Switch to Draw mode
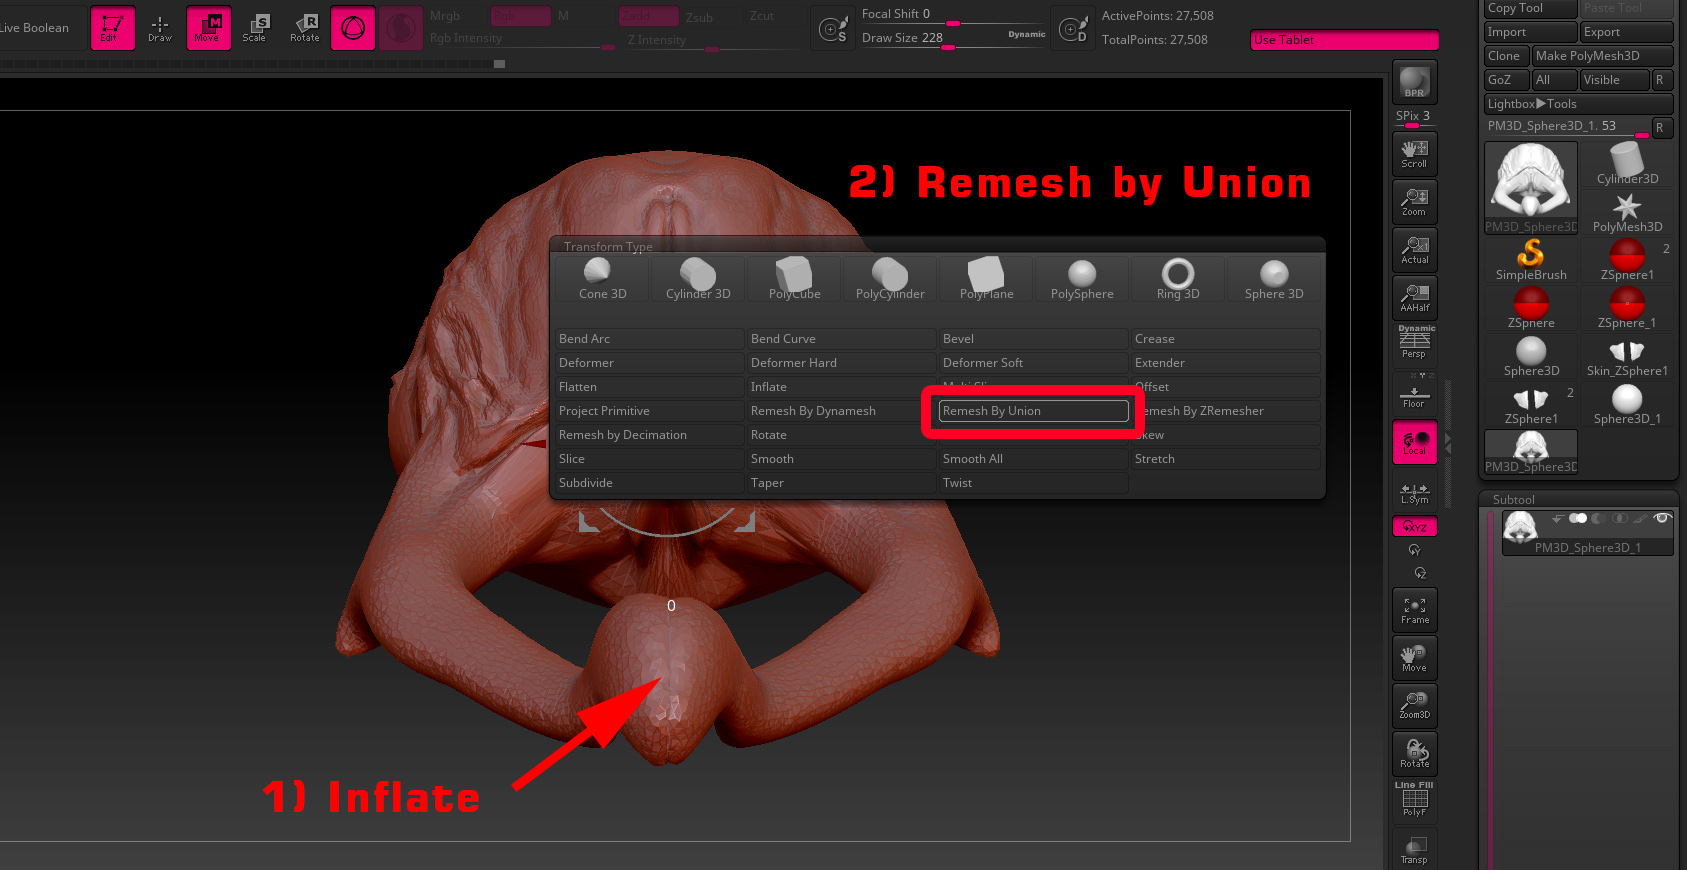The width and height of the screenshot is (1687, 870). click(x=160, y=28)
